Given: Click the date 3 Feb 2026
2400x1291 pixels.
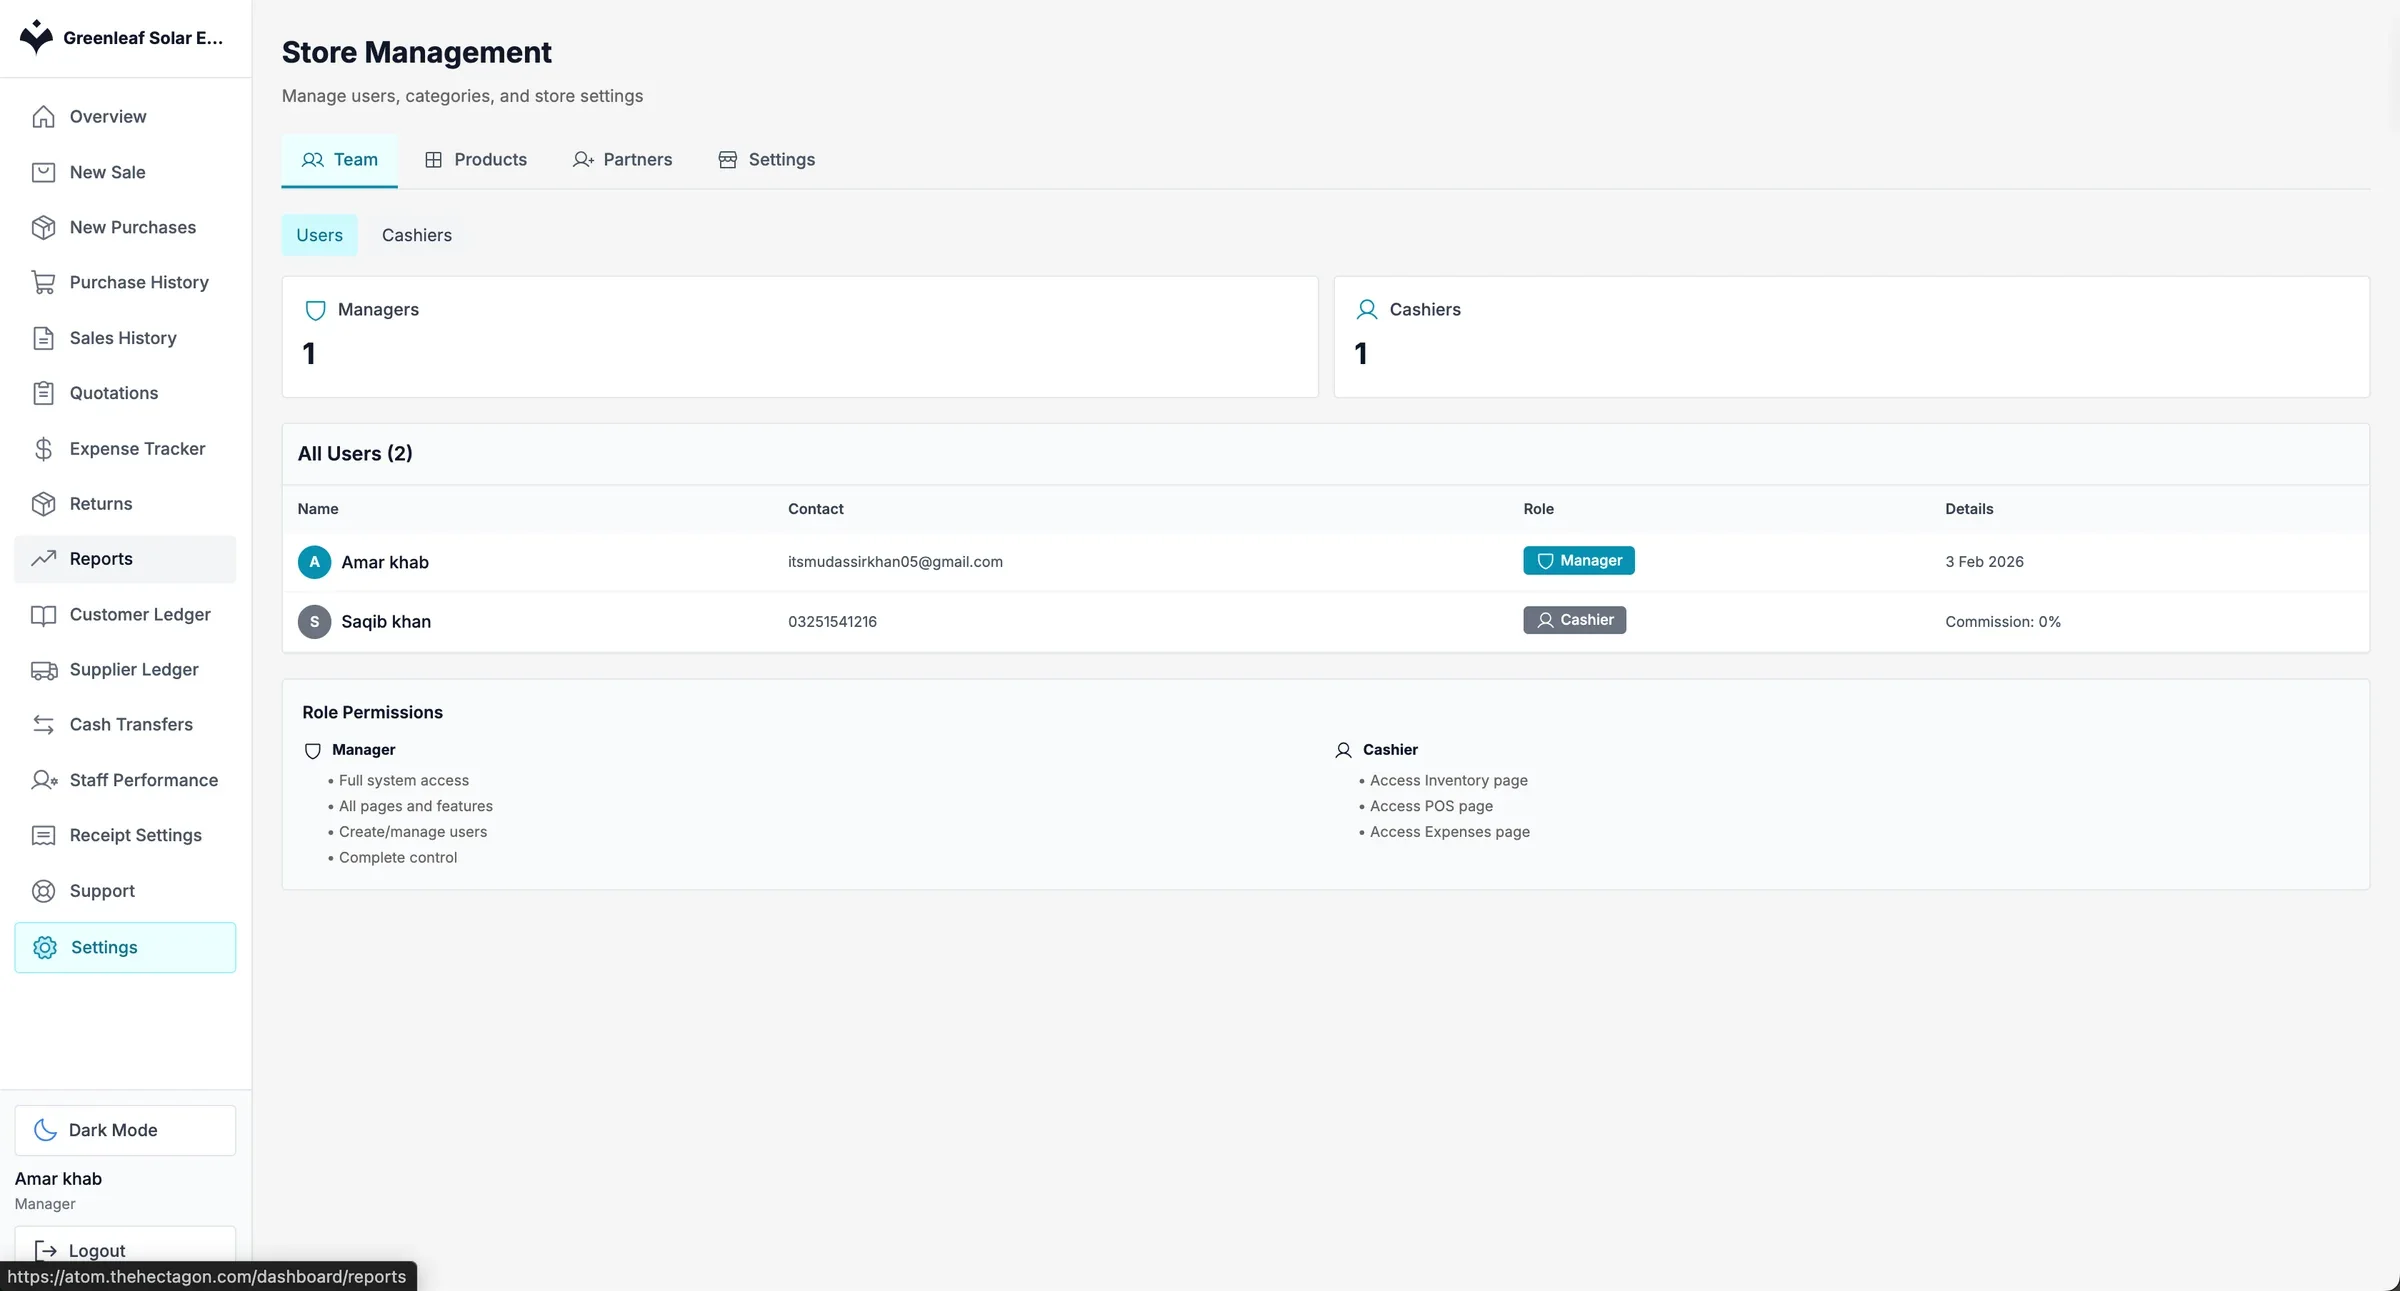Looking at the screenshot, I should pyautogui.click(x=1984, y=562).
